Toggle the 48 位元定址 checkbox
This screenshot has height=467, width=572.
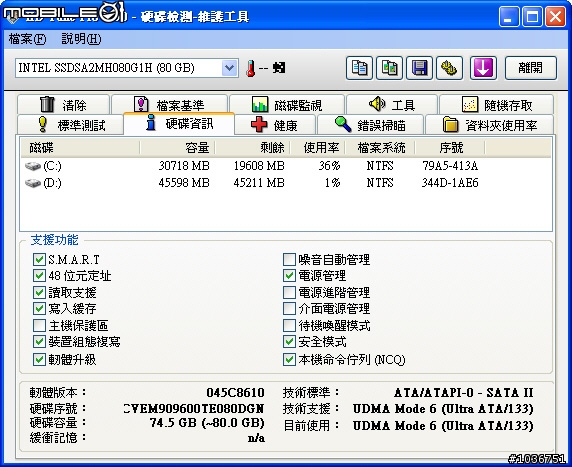(x=39, y=275)
